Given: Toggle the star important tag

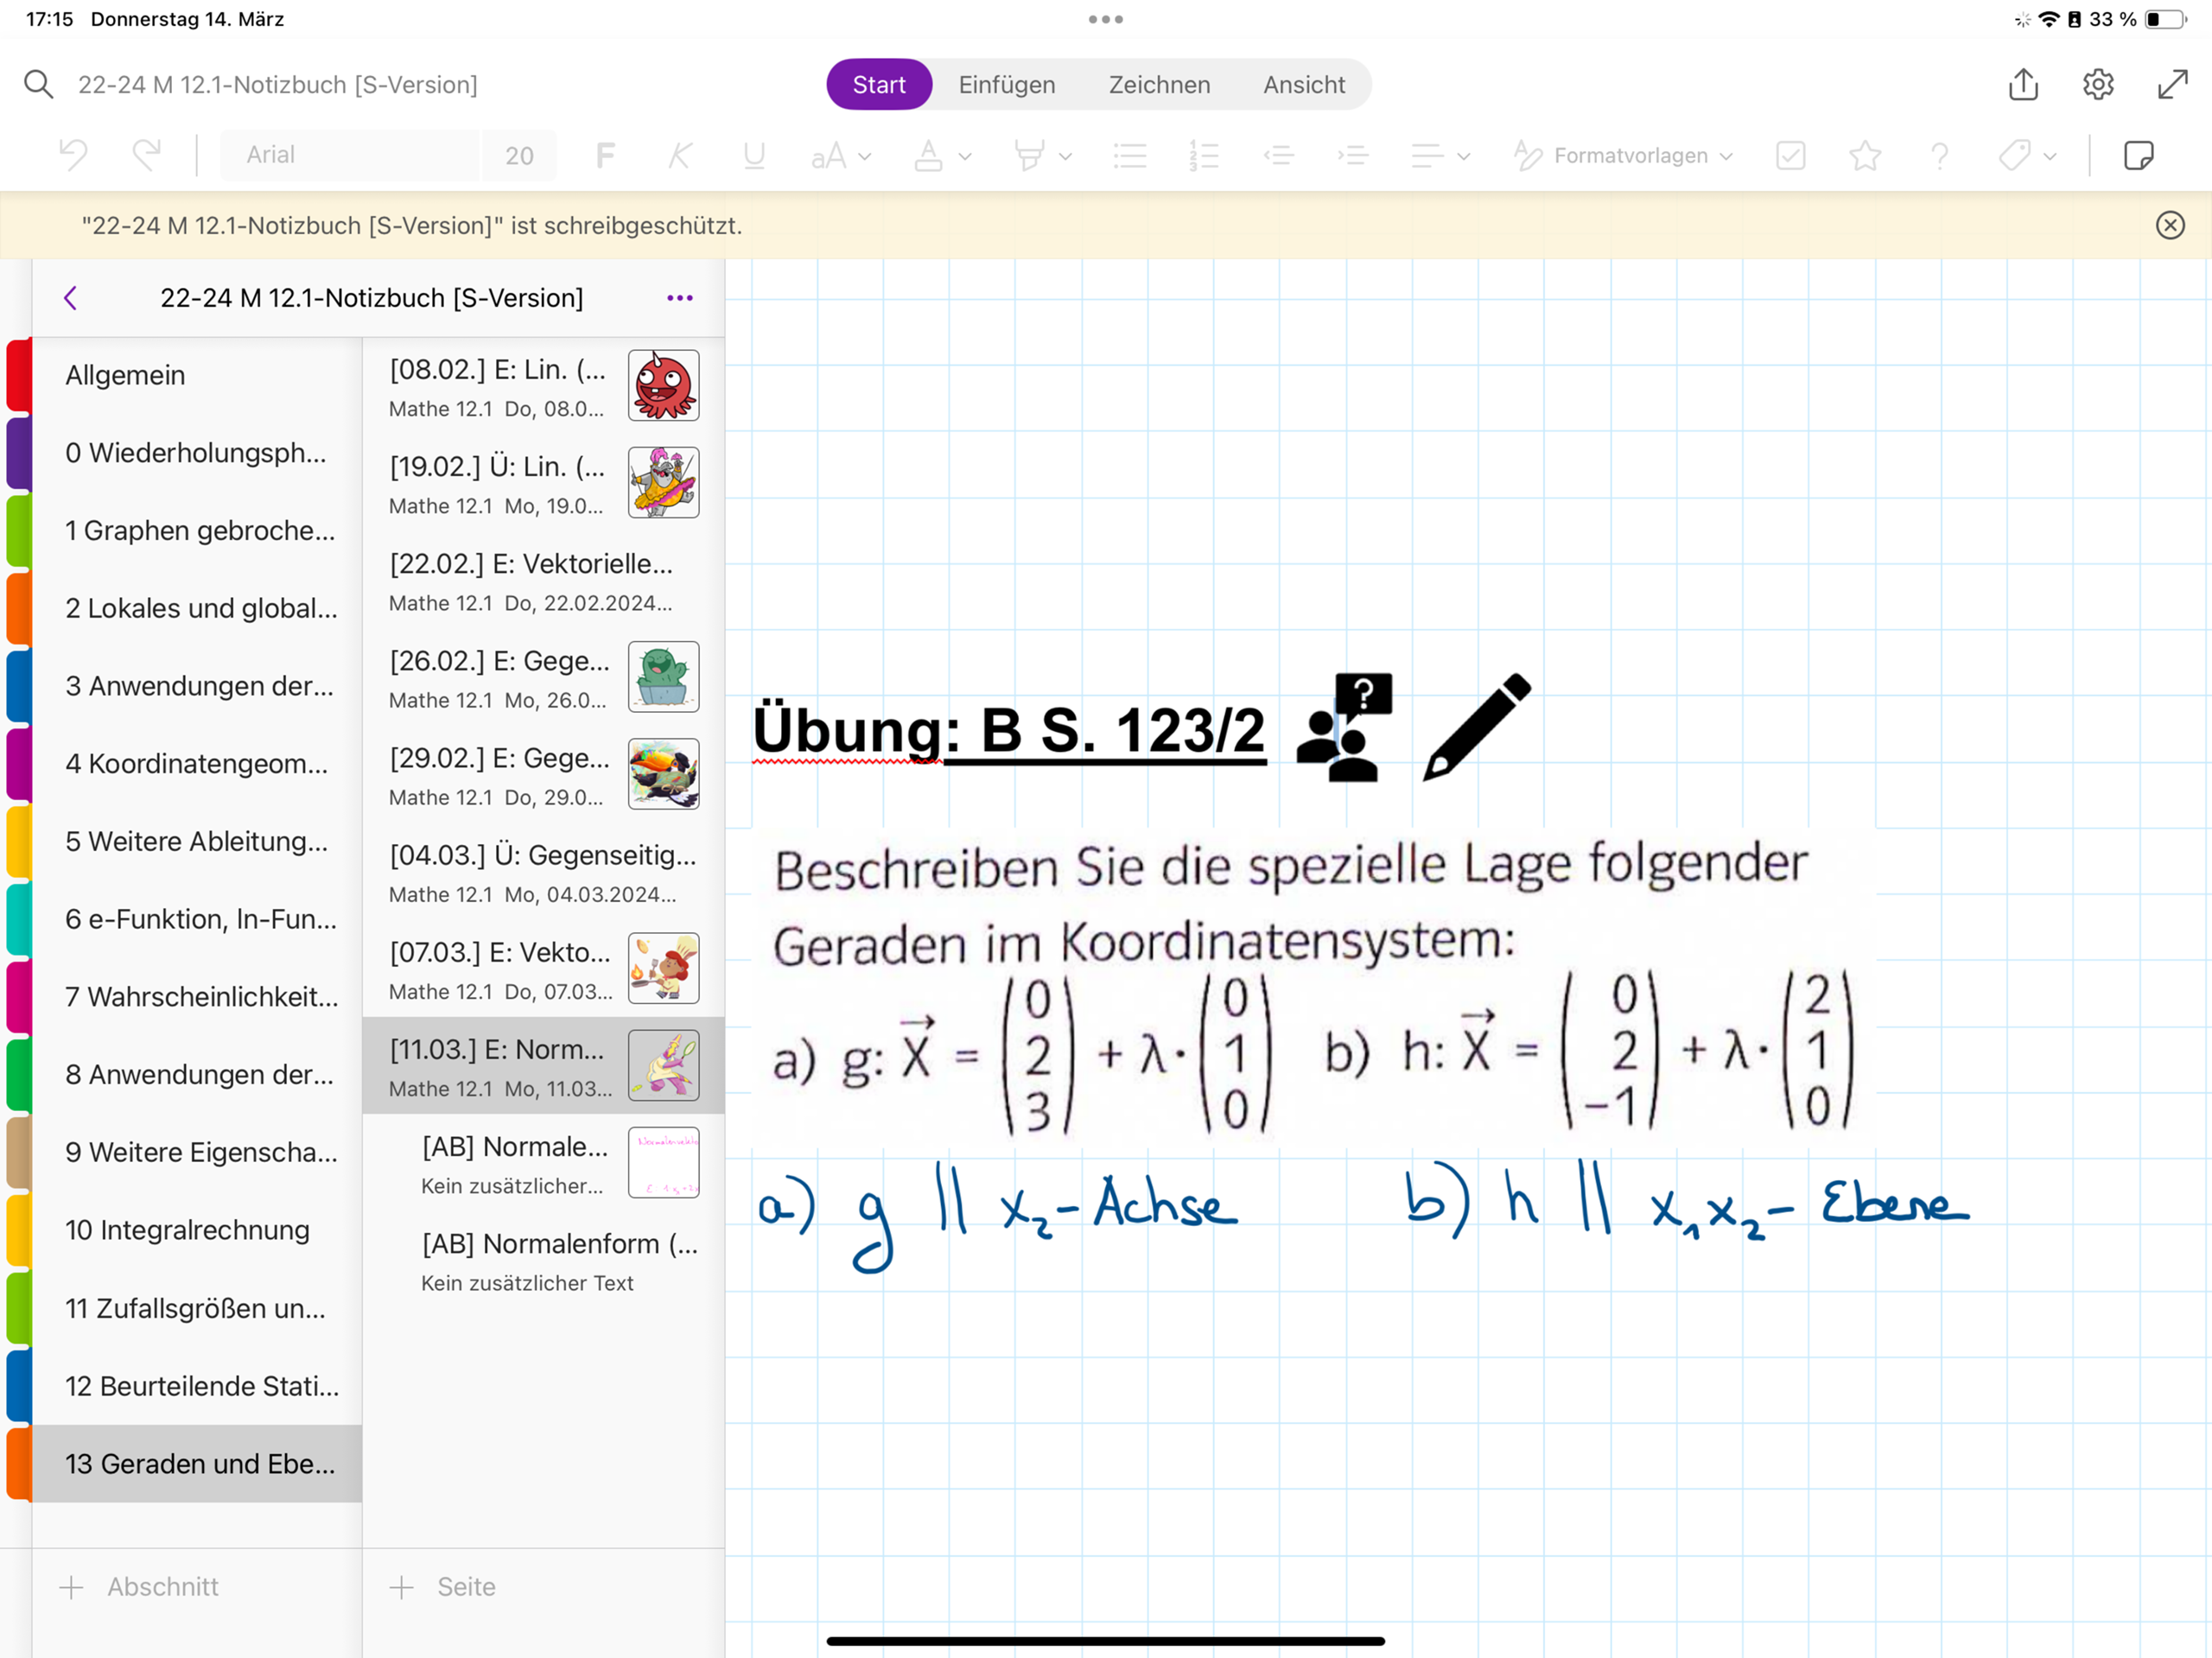Looking at the screenshot, I should 1864,155.
